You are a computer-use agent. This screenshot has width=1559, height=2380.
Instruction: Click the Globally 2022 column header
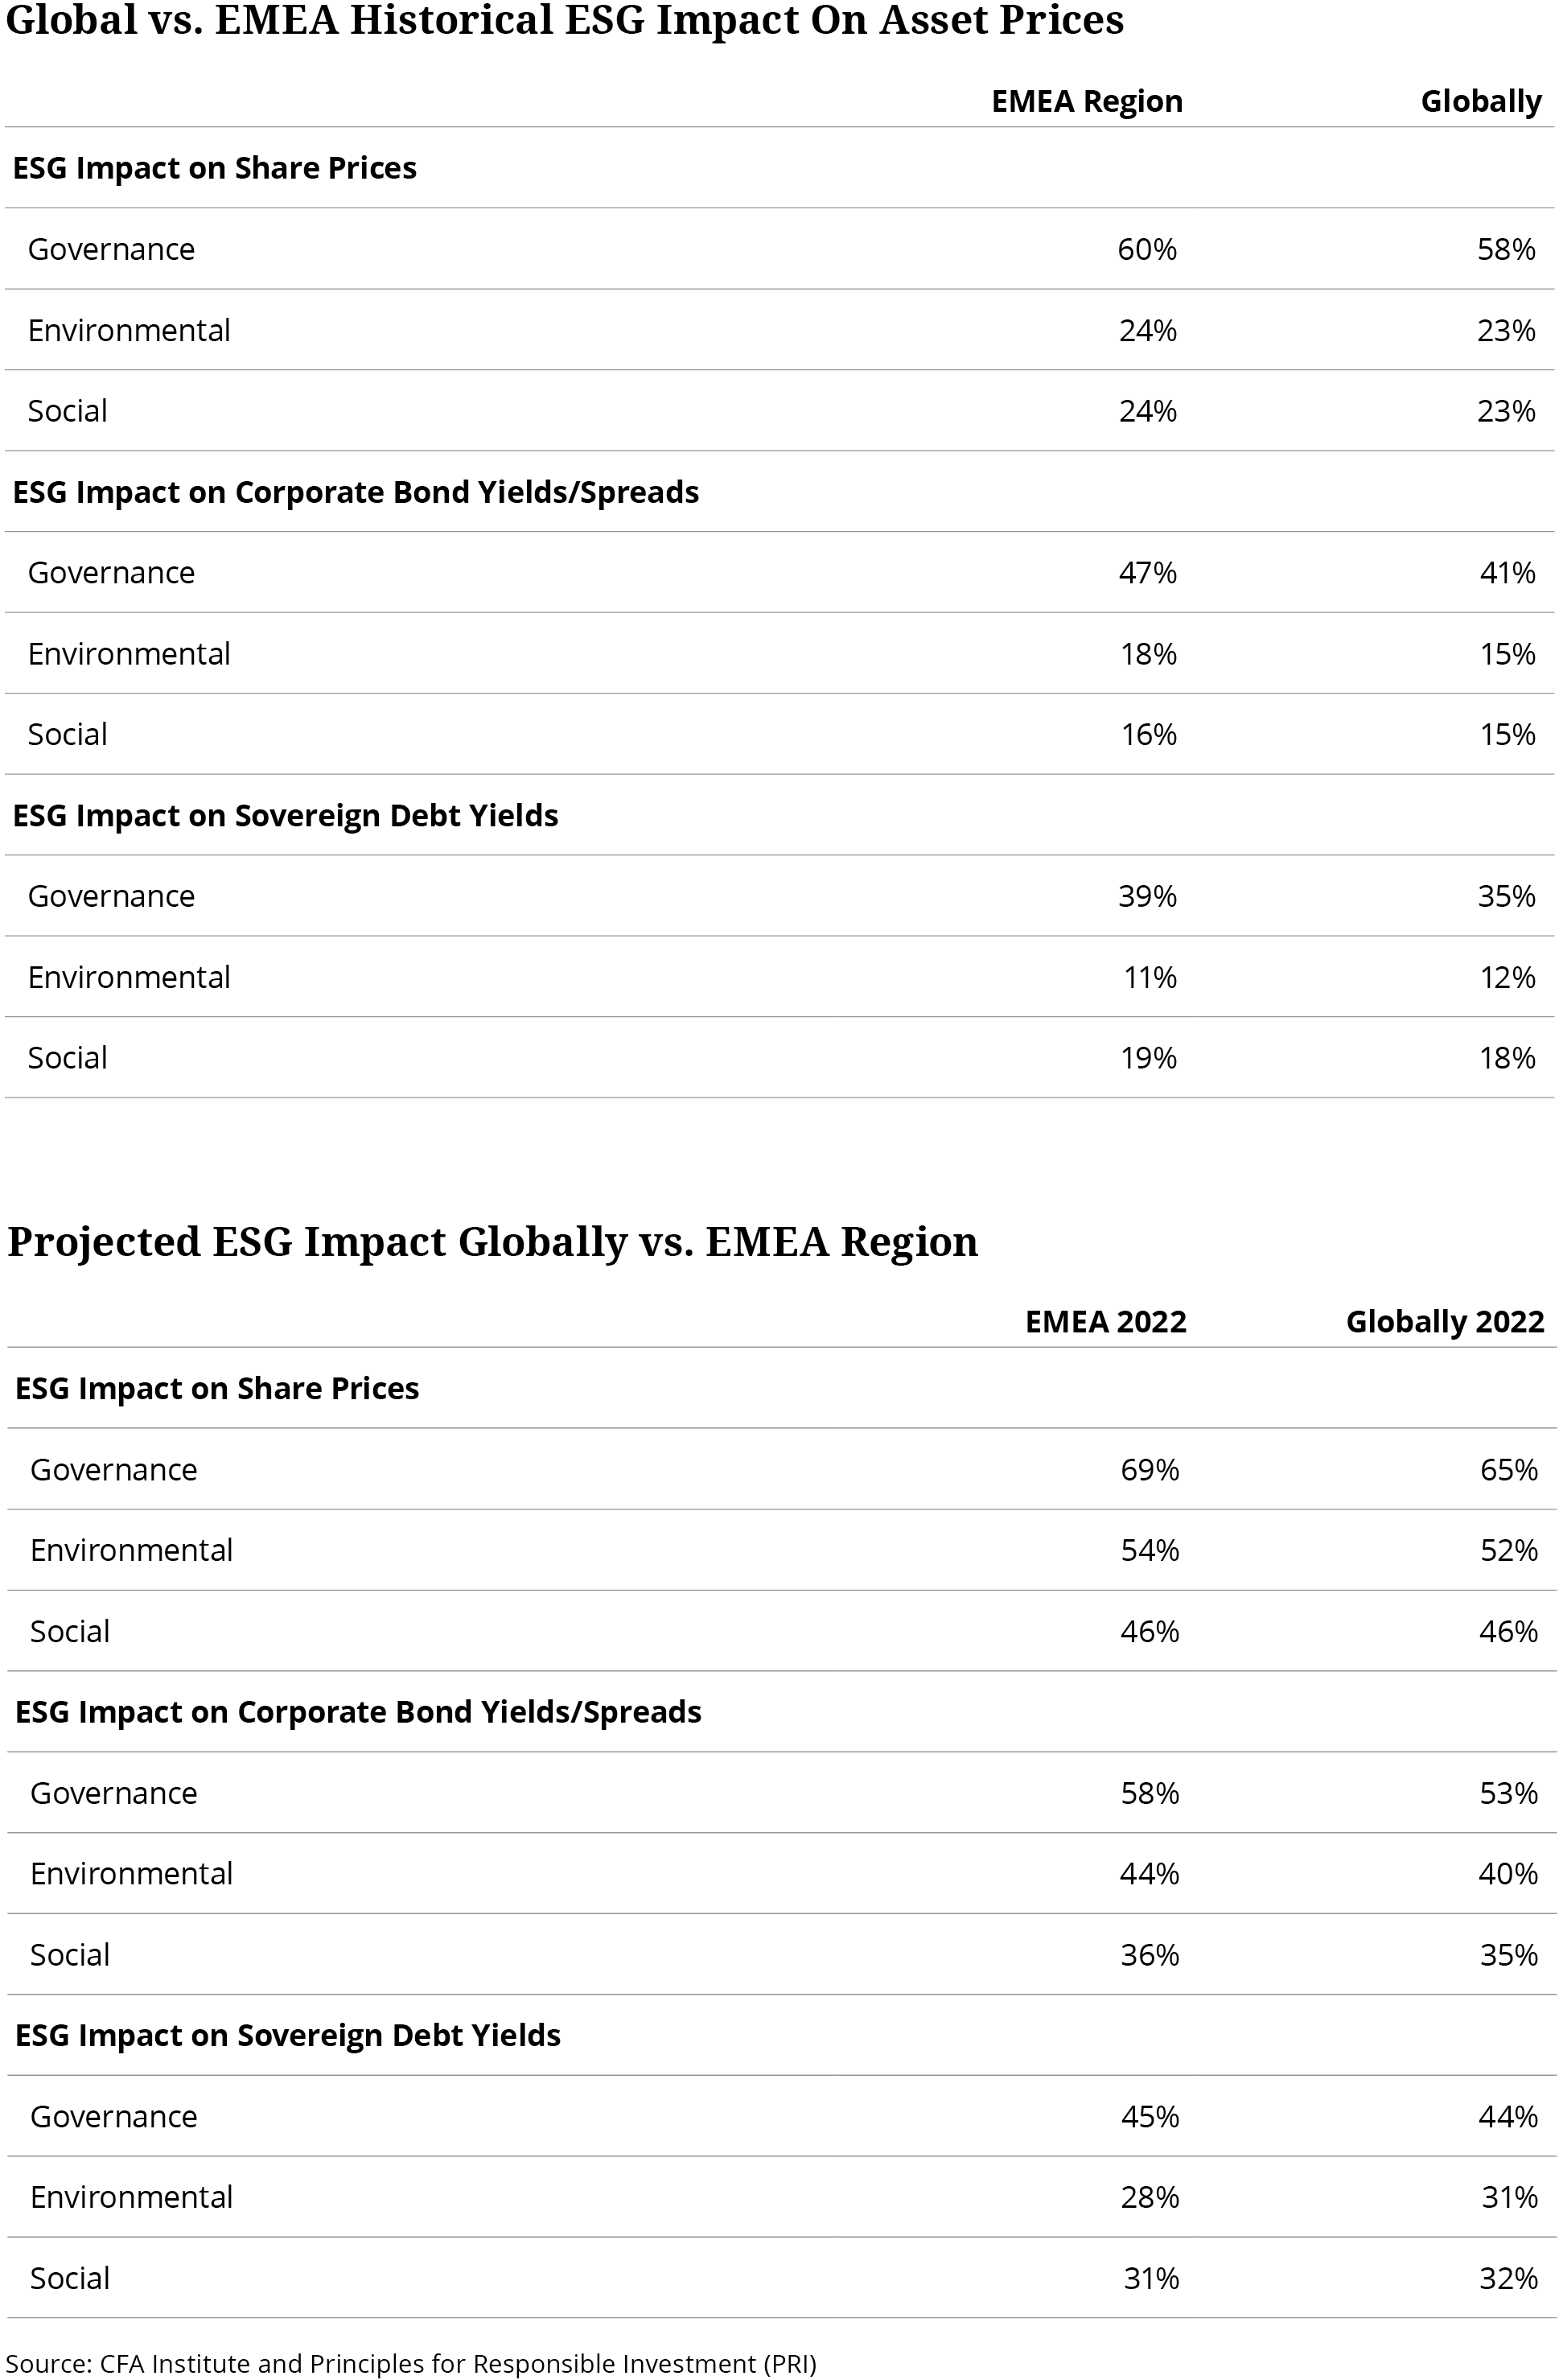(x=1445, y=1322)
